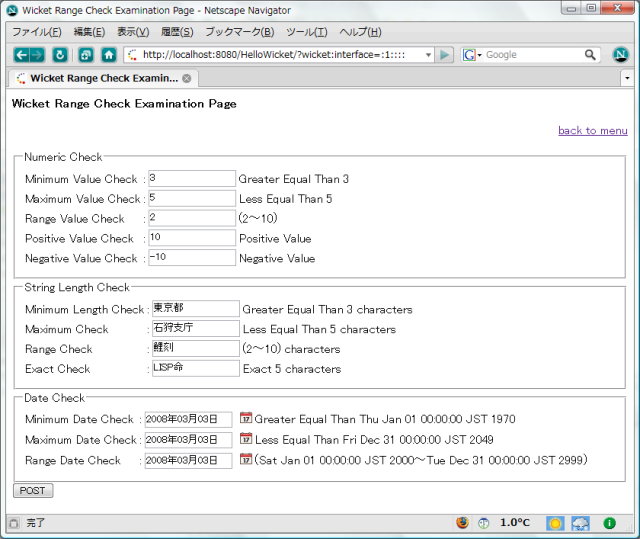The width and height of the screenshot is (640, 539).
Task: Click the sunny weather icon in status bar
Action: point(555,523)
